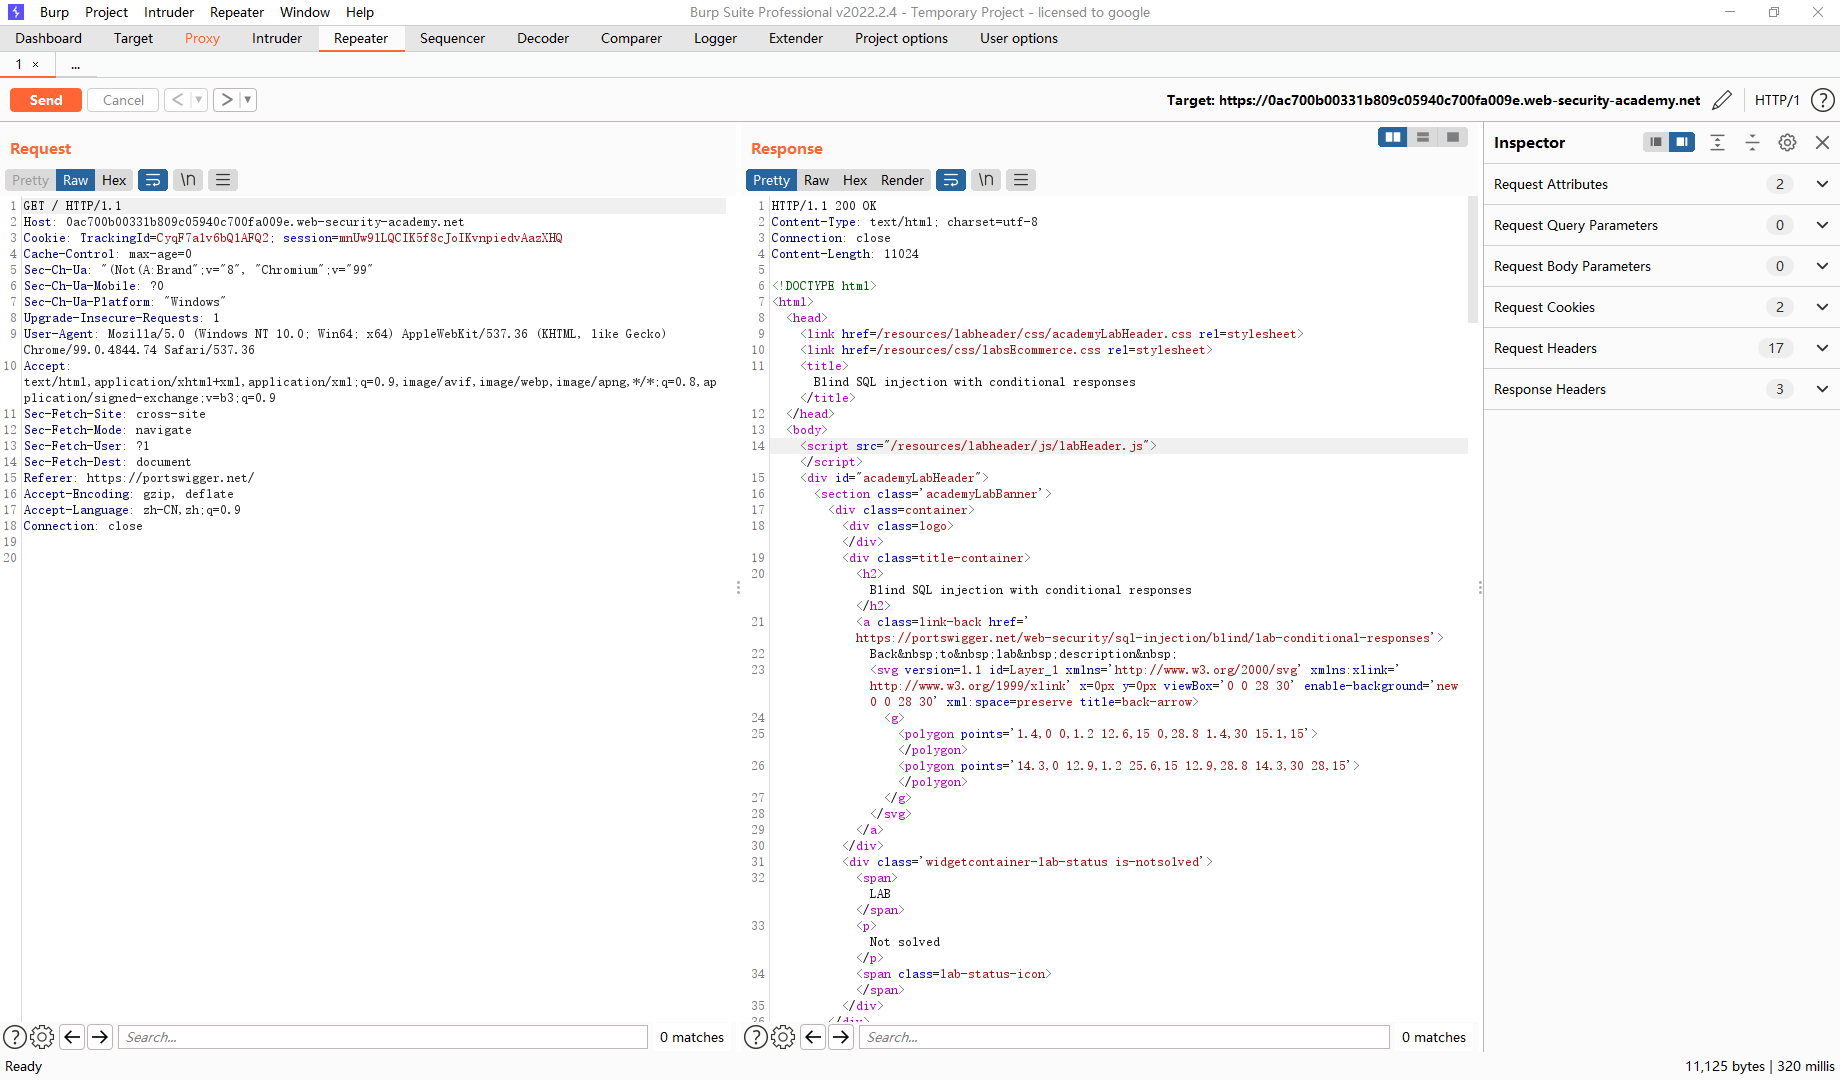Add a new Repeater tab with ellipsis
This screenshot has height=1080, width=1840.
point(76,65)
